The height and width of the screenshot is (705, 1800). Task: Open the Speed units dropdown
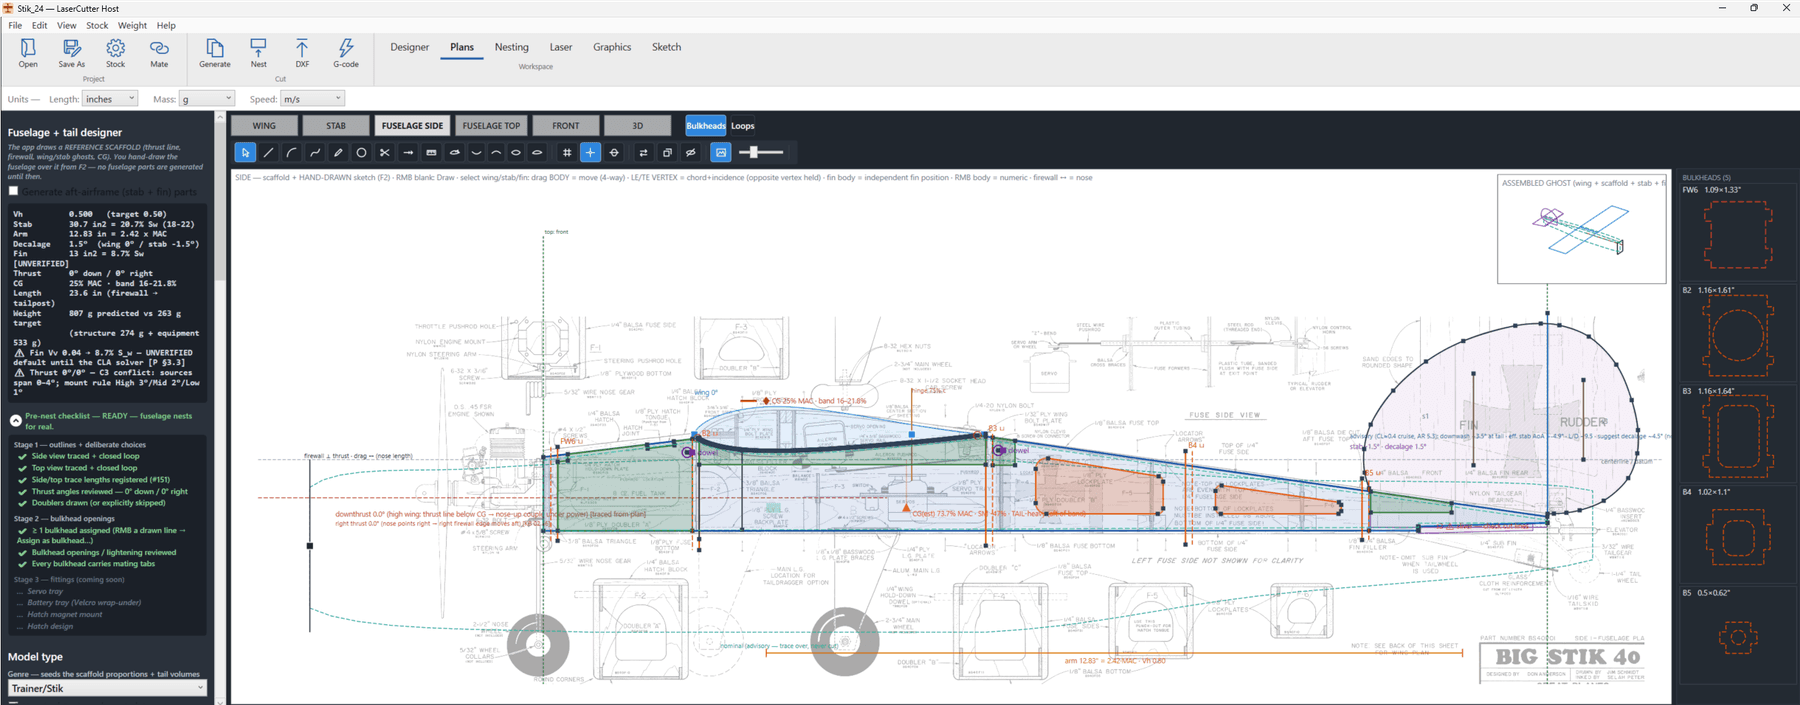pos(312,99)
